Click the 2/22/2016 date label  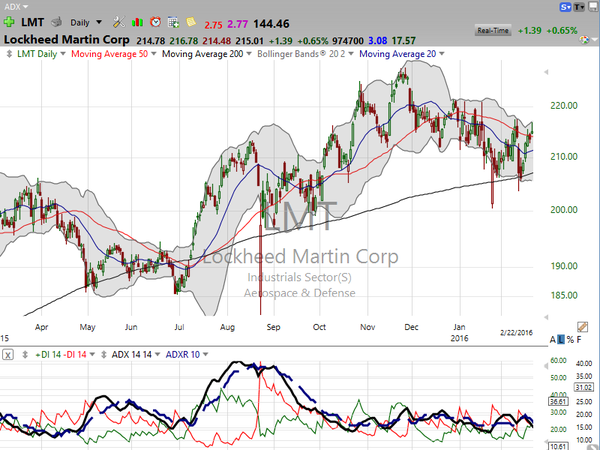[x=516, y=333]
